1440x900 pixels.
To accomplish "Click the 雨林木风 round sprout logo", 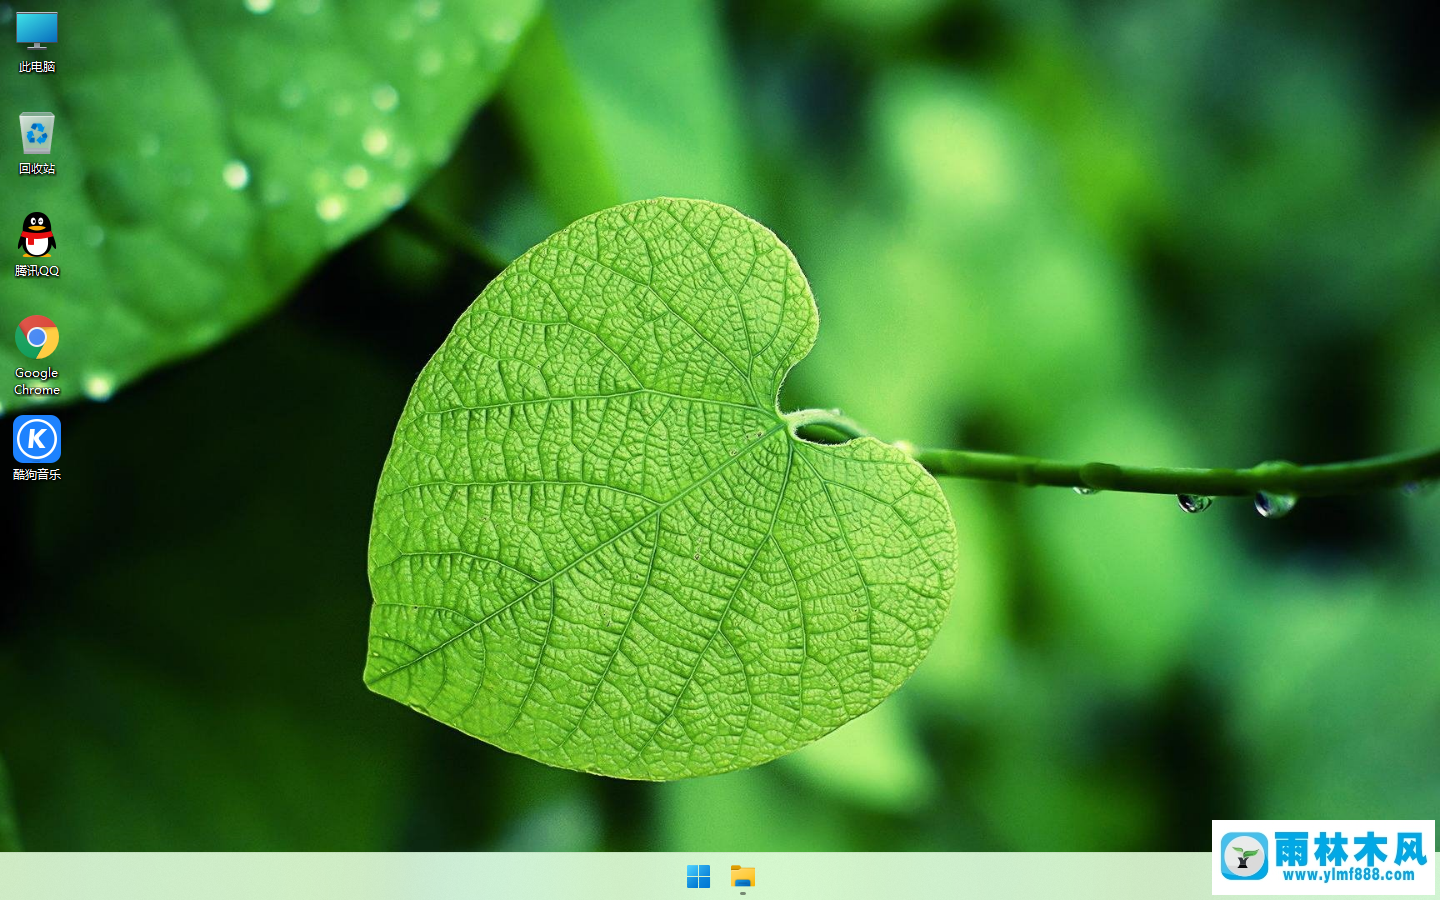I will click(x=1244, y=857).
